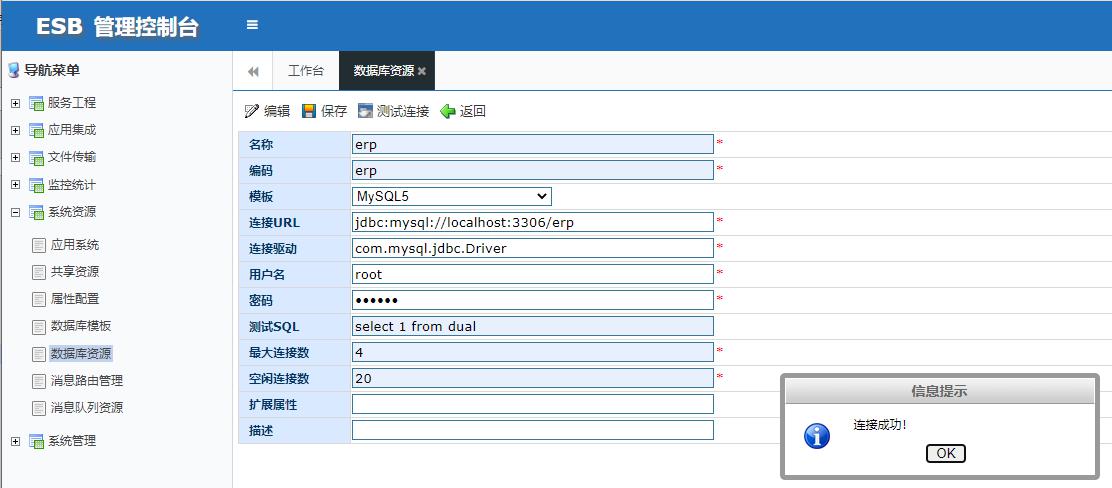Click the 测试连接 toolbar icon
Viewport: 1112px width, 488px height.
pyautogui.click(x=365, y=111)
